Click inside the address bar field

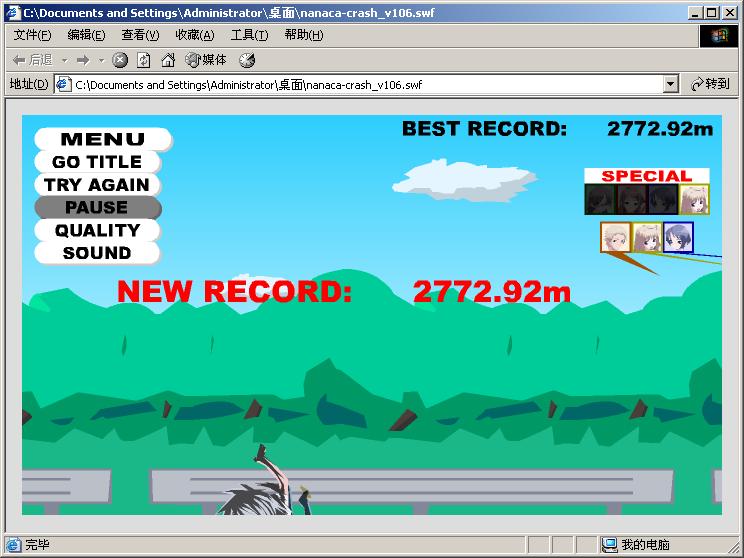[367, 85]
